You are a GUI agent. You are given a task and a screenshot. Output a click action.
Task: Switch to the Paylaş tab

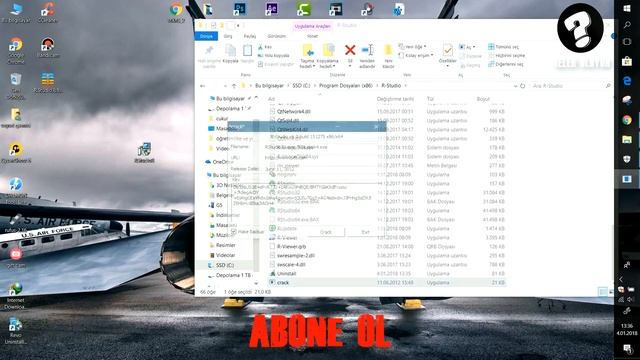pos(250,36)
